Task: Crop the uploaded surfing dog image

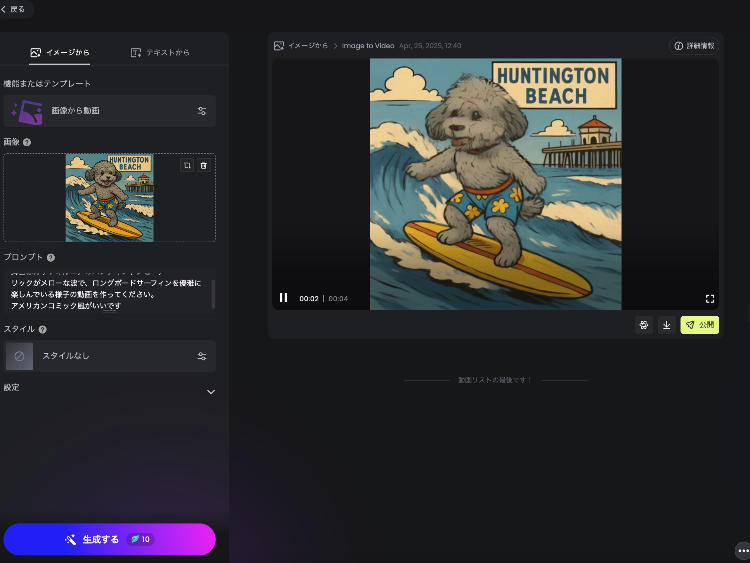Action: [x=187, y=166]
